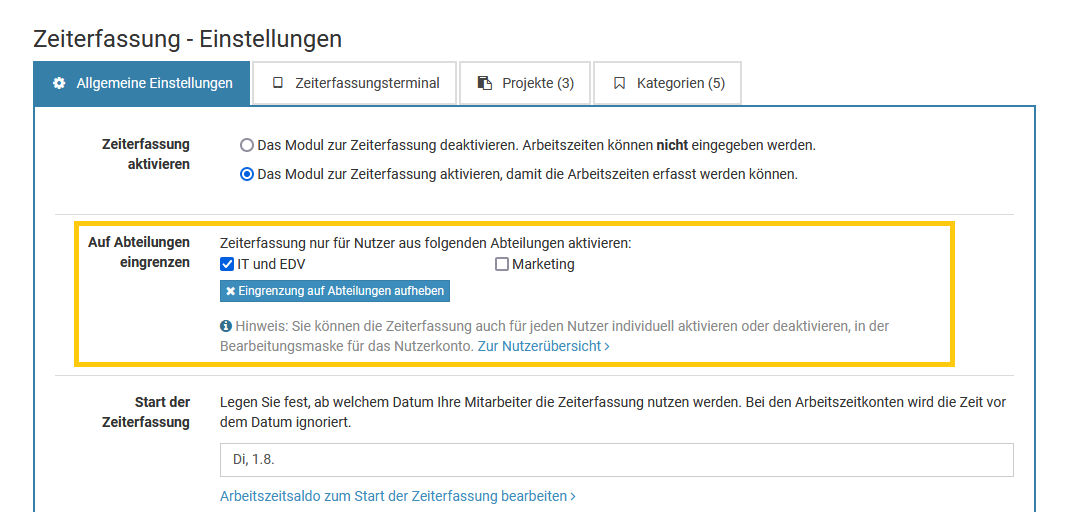Select the radio button to deactivate Zeiterfassung module
The image size is (1072, 512).
tap(247, 145)
